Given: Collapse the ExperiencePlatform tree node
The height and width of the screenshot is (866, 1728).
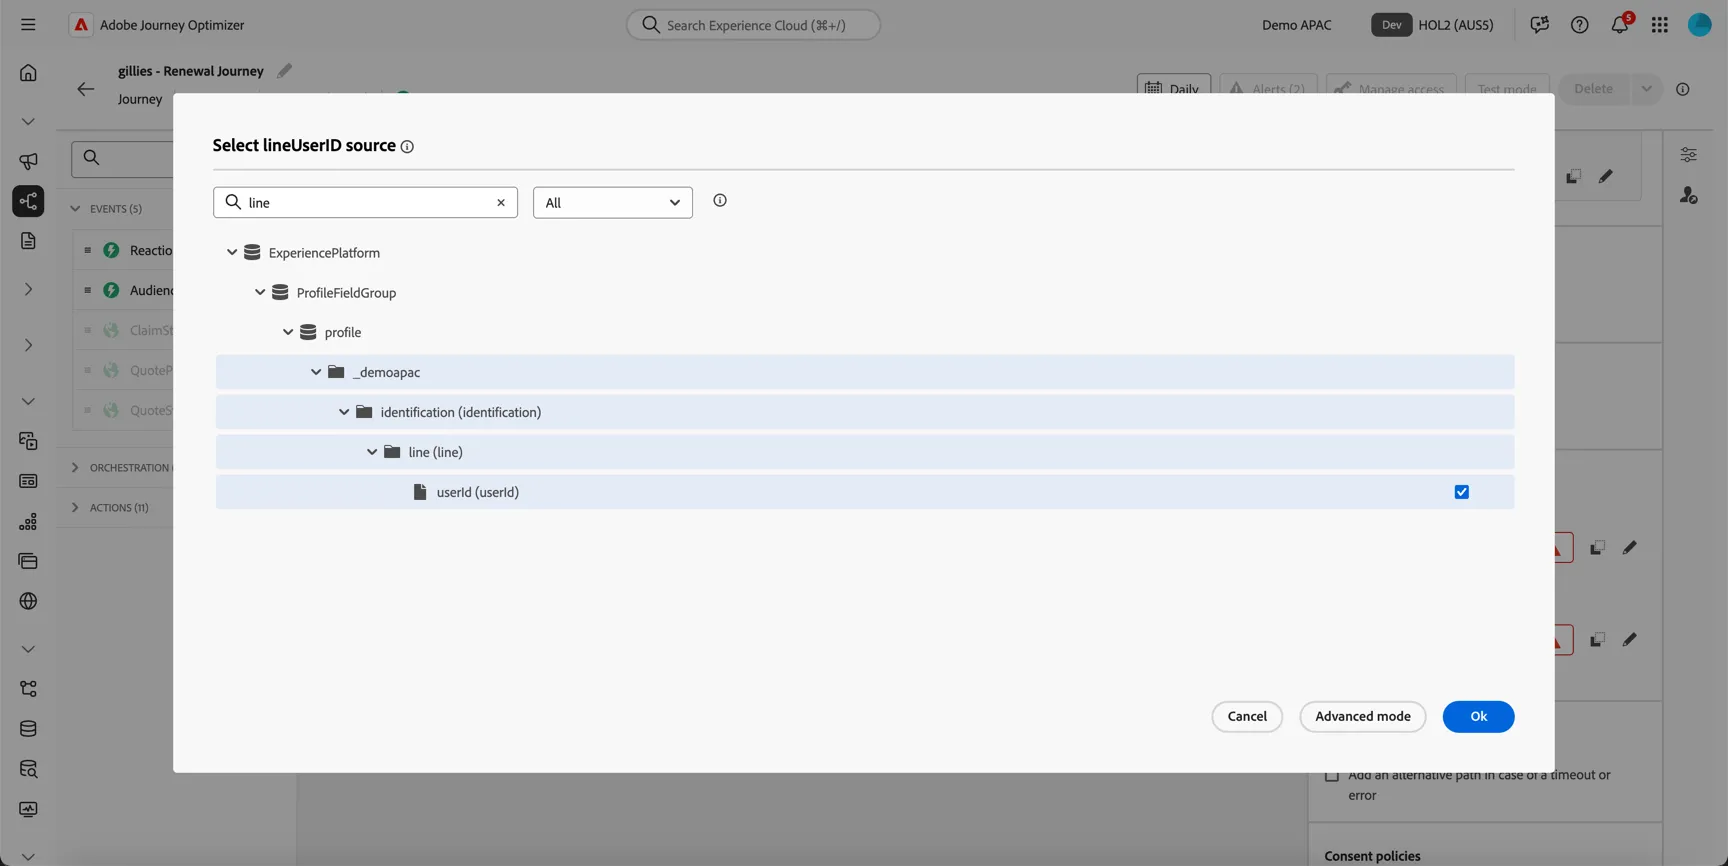Looking at the screenshot, I should 232,252.
